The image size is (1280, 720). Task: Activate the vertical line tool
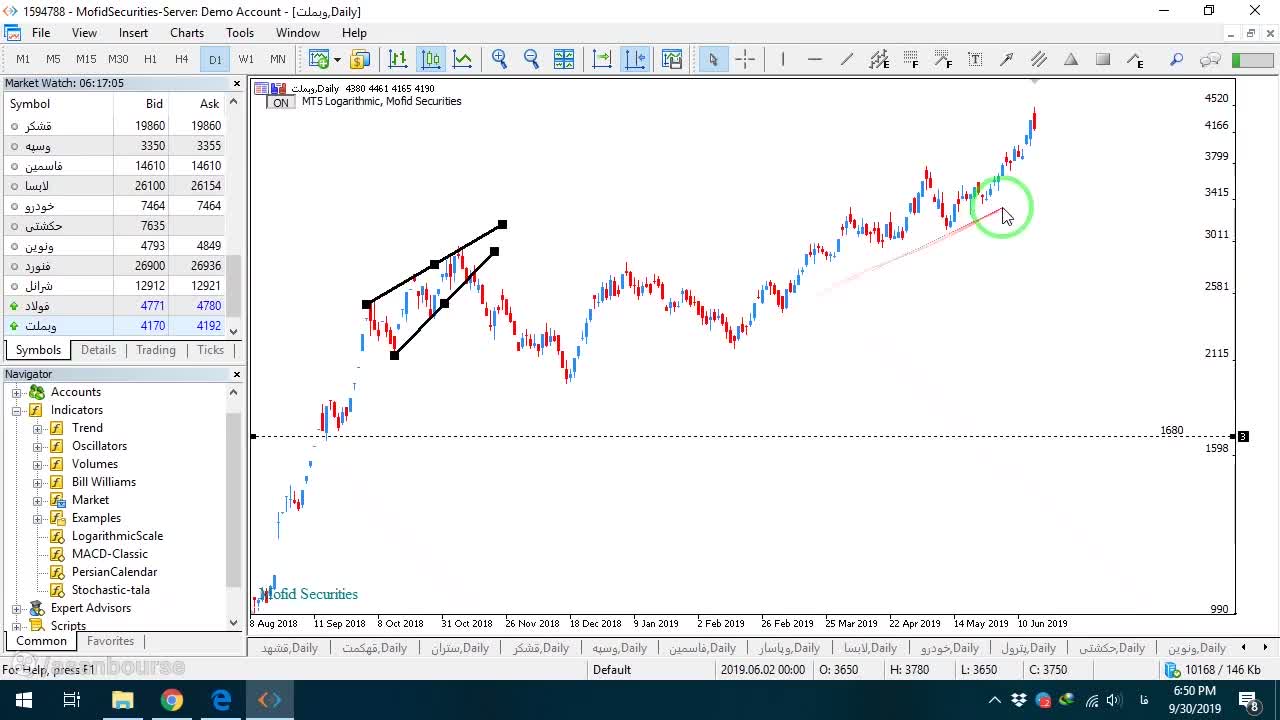pyautogui.click(x=783, y=59)
